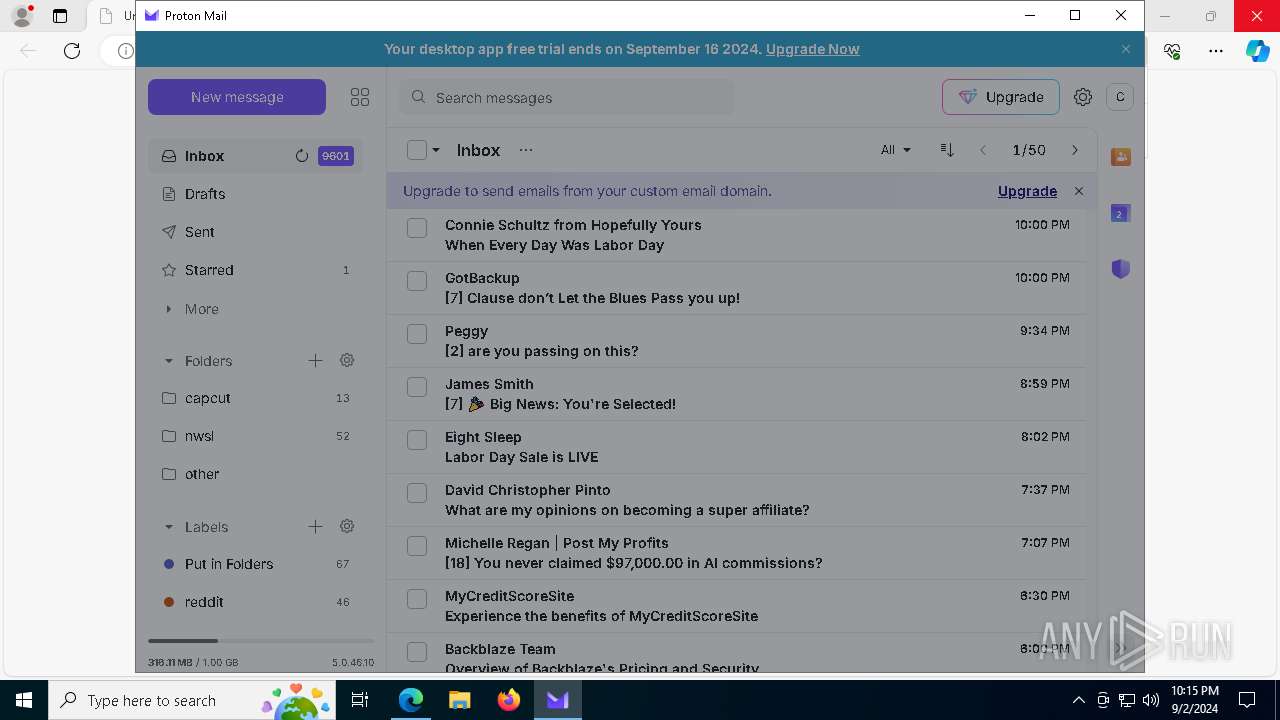Open the Sent folder

tap(255, 232)
